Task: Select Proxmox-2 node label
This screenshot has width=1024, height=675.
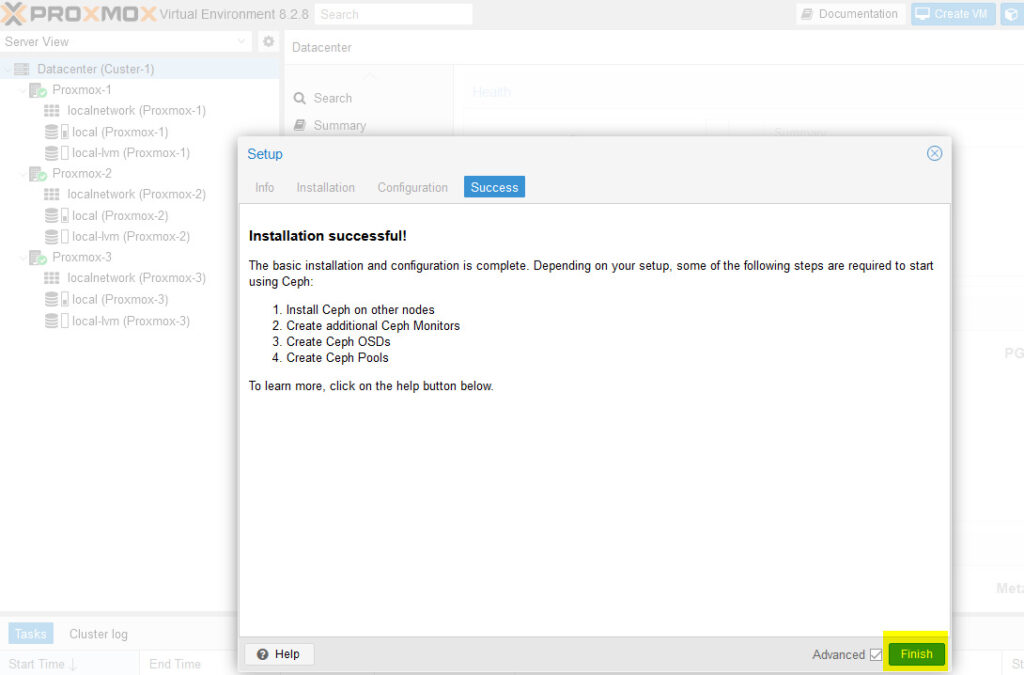Action: [82, 174]
